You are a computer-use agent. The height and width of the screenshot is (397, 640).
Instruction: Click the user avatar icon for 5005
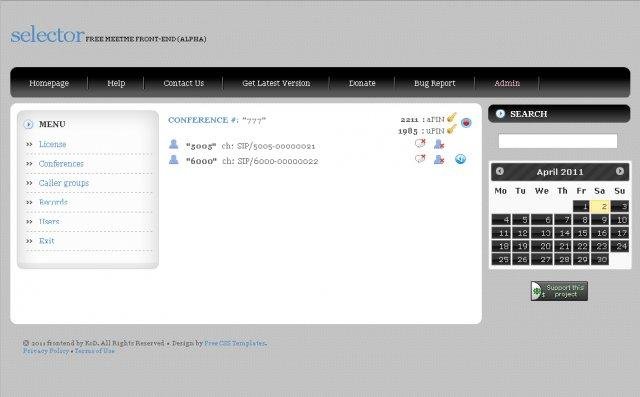pyautogui.click(x=173, y=144)
